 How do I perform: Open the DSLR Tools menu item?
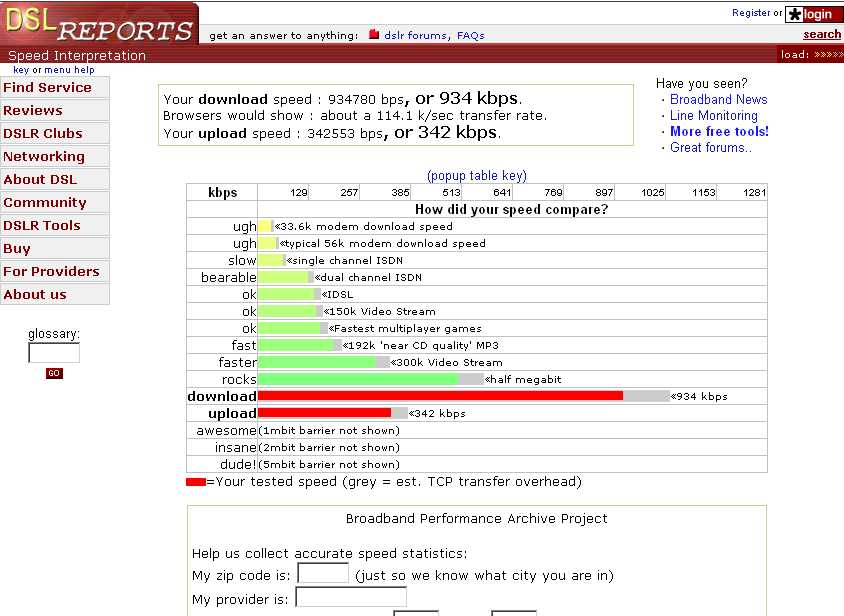55,226
